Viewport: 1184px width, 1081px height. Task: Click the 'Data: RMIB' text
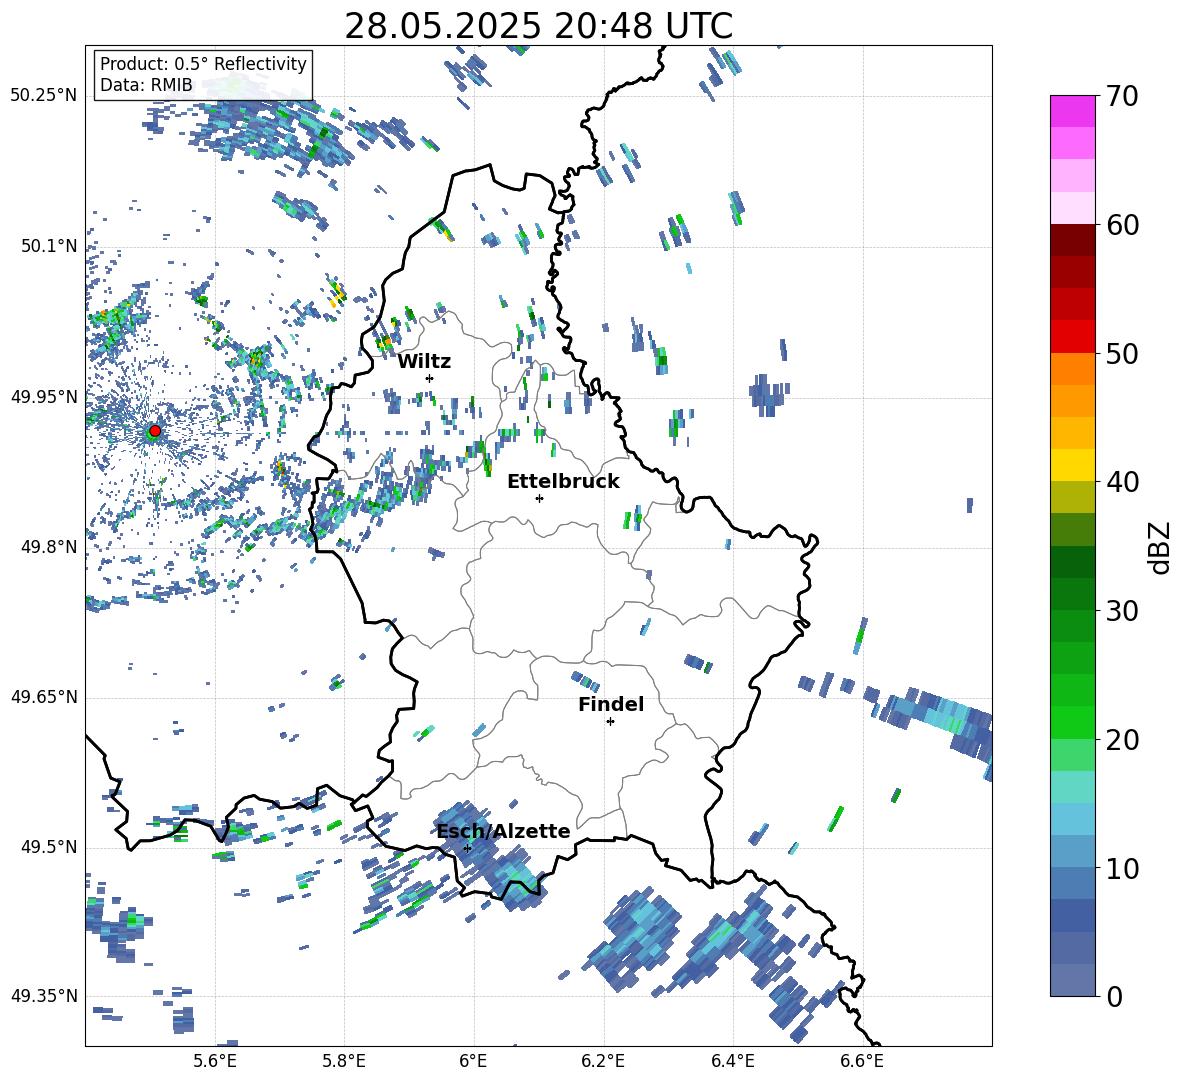pyautogui.click(x=146, y=85)
